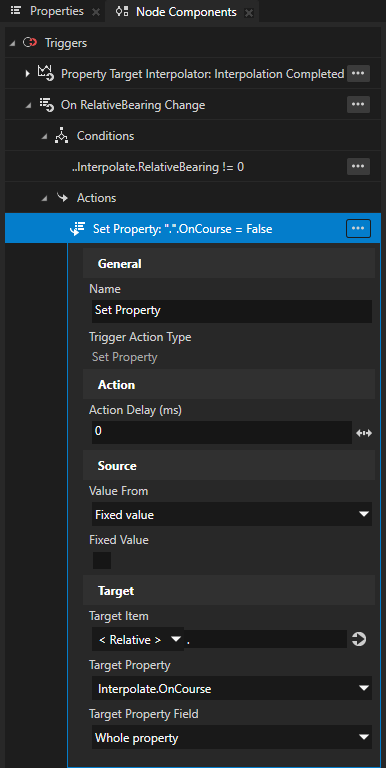Open the Value From dropdown
This screenshot has width=386, height=768.
pos(232,514)
